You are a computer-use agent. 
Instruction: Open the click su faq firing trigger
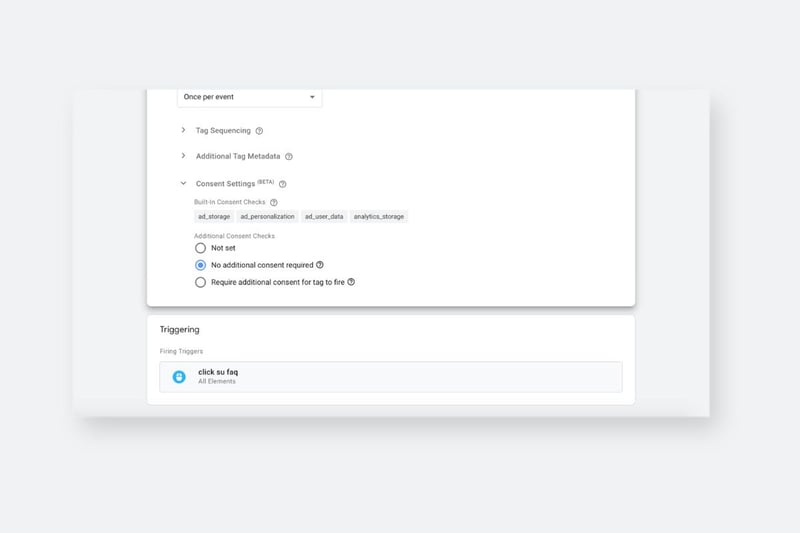[x=391, y=377]
